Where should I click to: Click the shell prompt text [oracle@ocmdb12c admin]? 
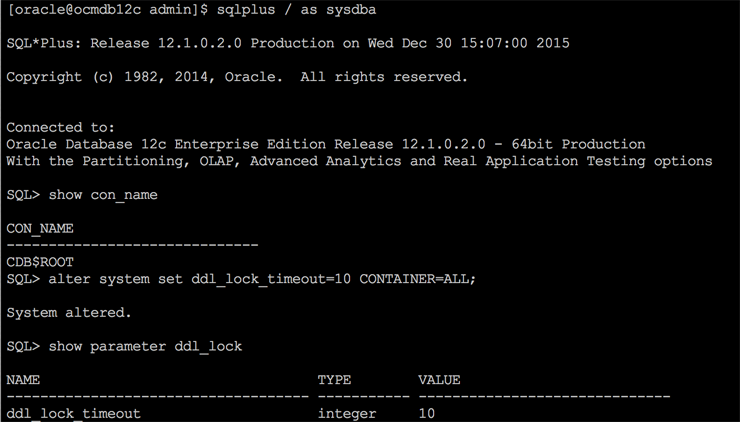click(x=95, y=9)
